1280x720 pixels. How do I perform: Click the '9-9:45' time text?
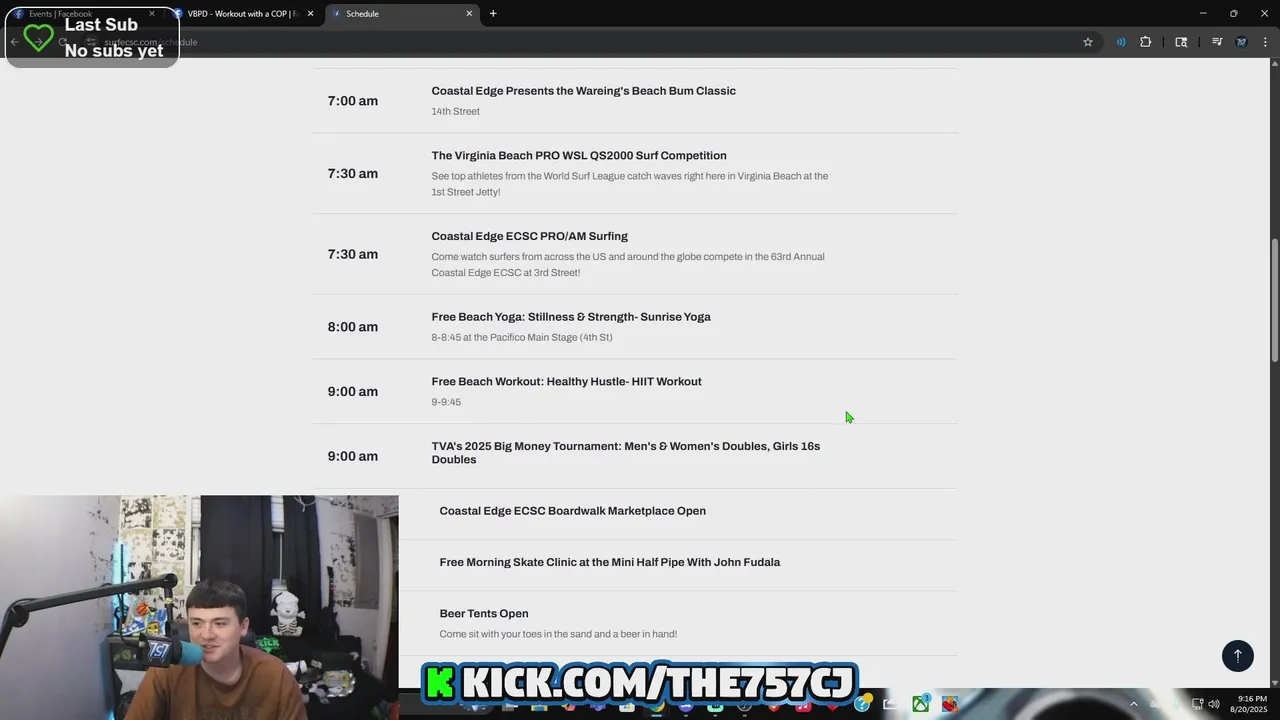446,403
